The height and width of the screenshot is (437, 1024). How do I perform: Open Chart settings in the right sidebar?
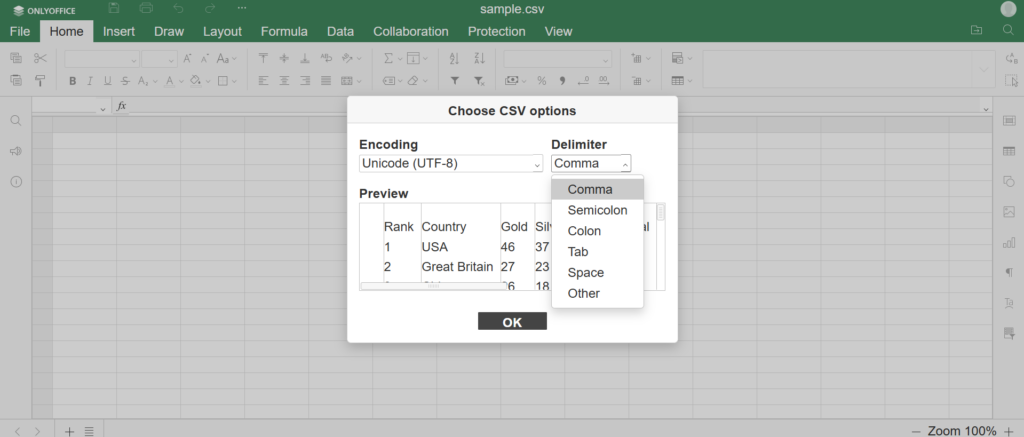[x=1008, y=242]
